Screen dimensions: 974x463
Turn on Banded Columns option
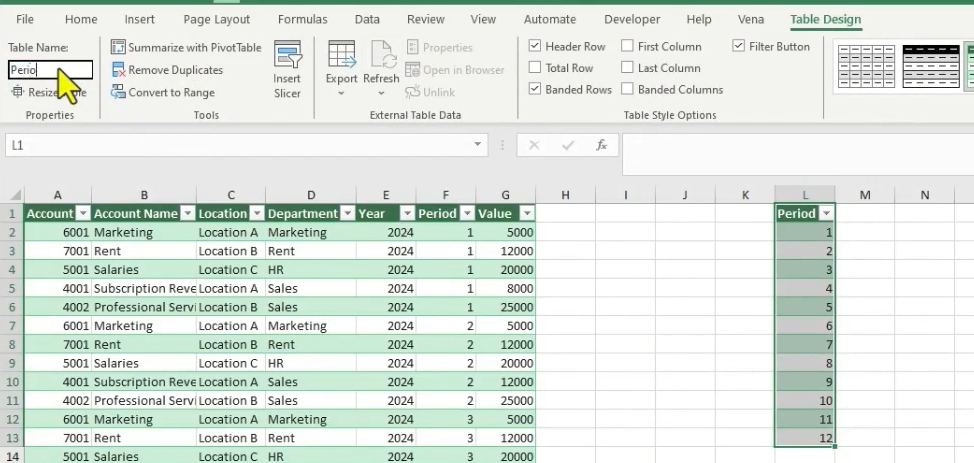coord(628,89)
